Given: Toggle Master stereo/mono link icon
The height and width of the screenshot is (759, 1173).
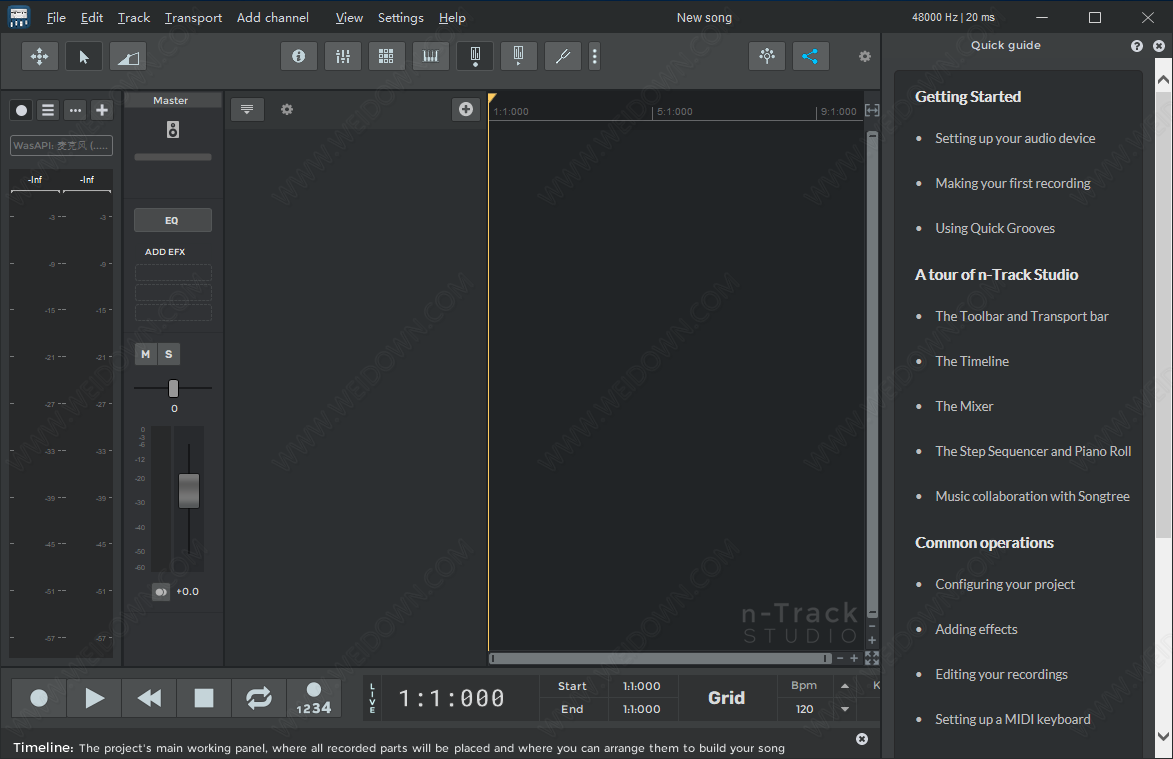Looking at the screenshot, I should click(161, 591).
